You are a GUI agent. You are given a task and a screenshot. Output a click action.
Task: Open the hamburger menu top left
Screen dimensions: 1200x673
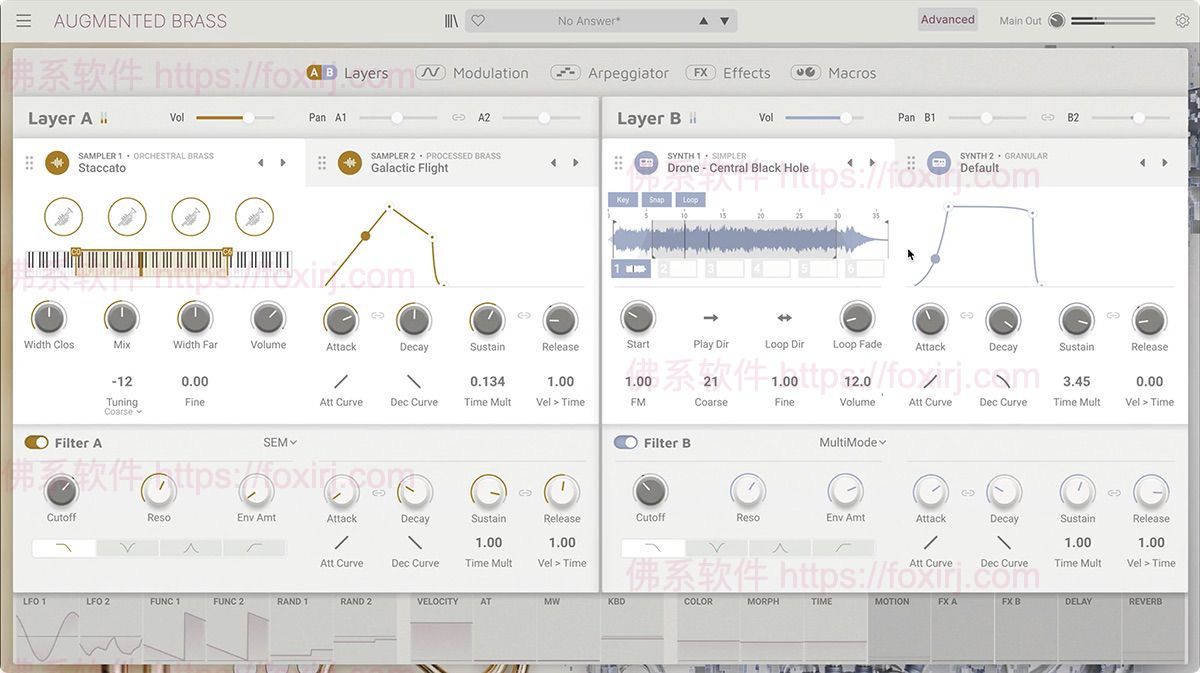pyautogui.click(x=24, y=19)
